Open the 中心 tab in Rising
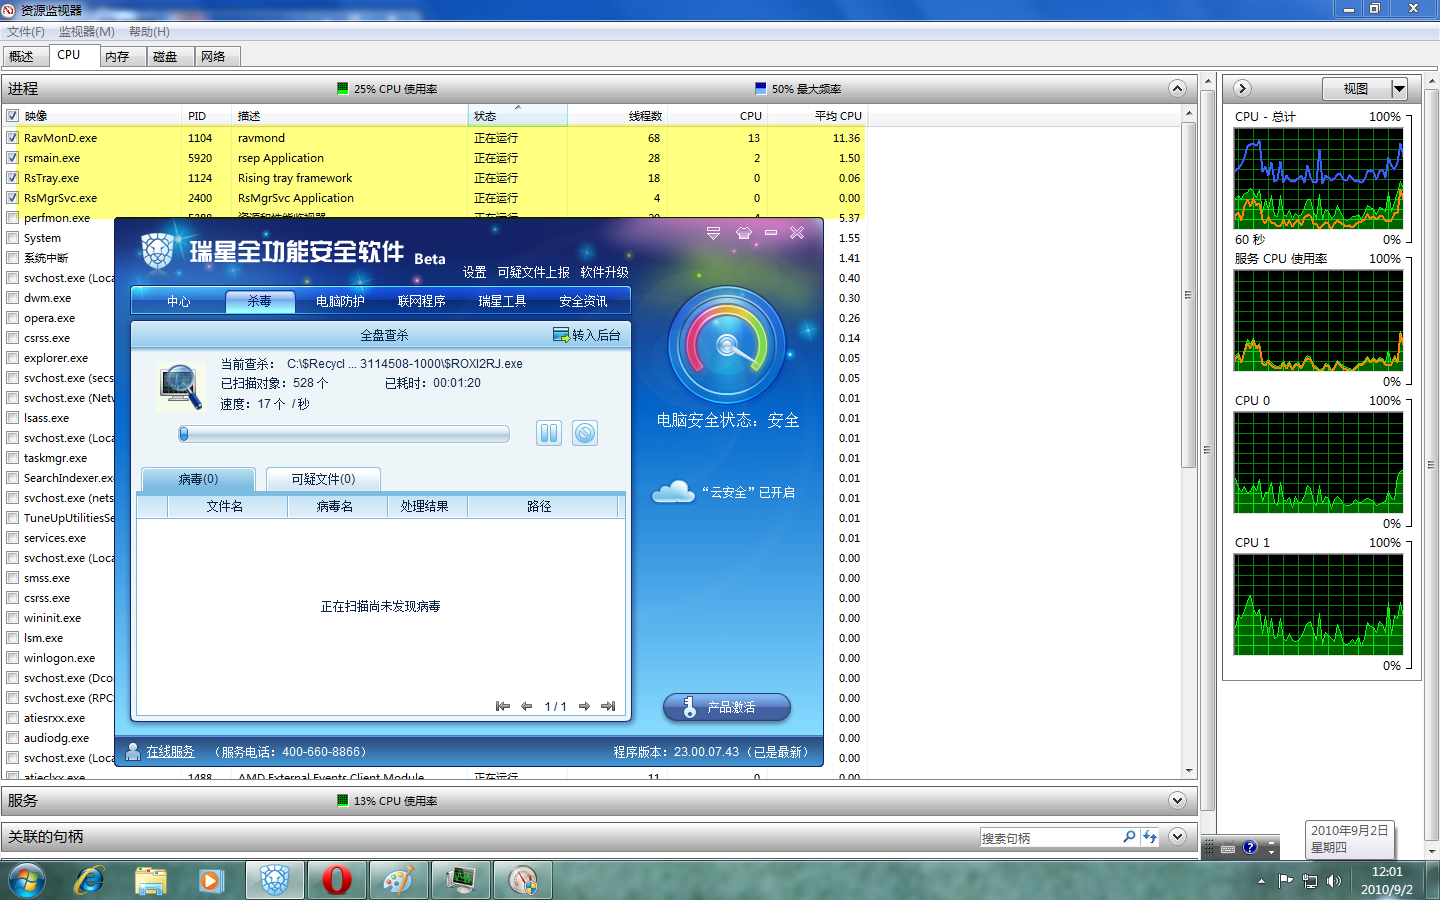The height and width of the screenshot is (900, 1440). click(x=178, y=301)
